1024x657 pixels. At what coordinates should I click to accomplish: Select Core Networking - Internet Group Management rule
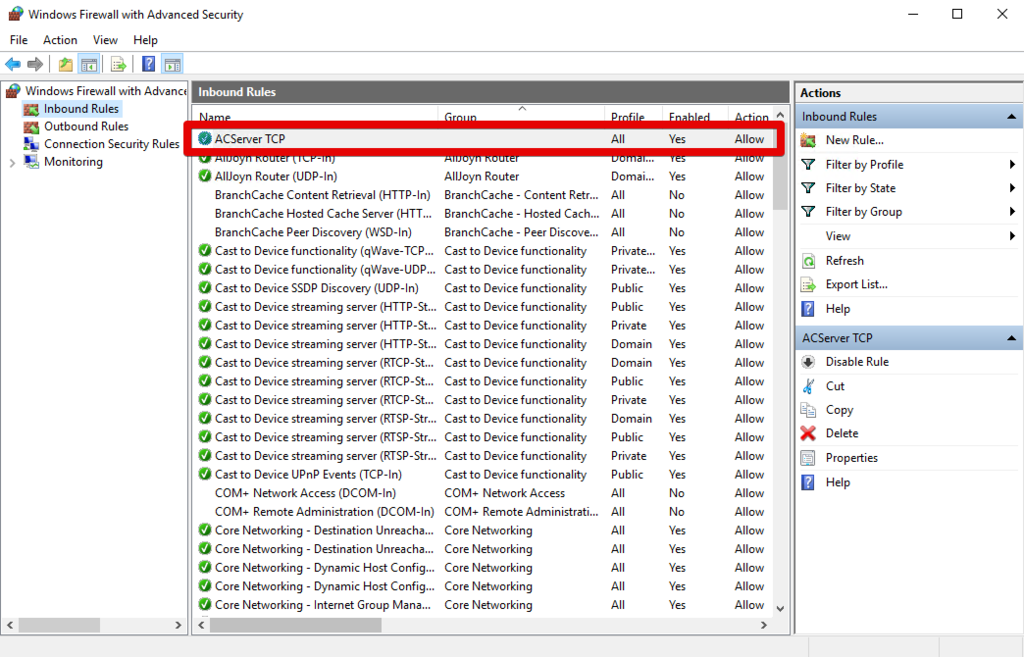coord(482,605)
